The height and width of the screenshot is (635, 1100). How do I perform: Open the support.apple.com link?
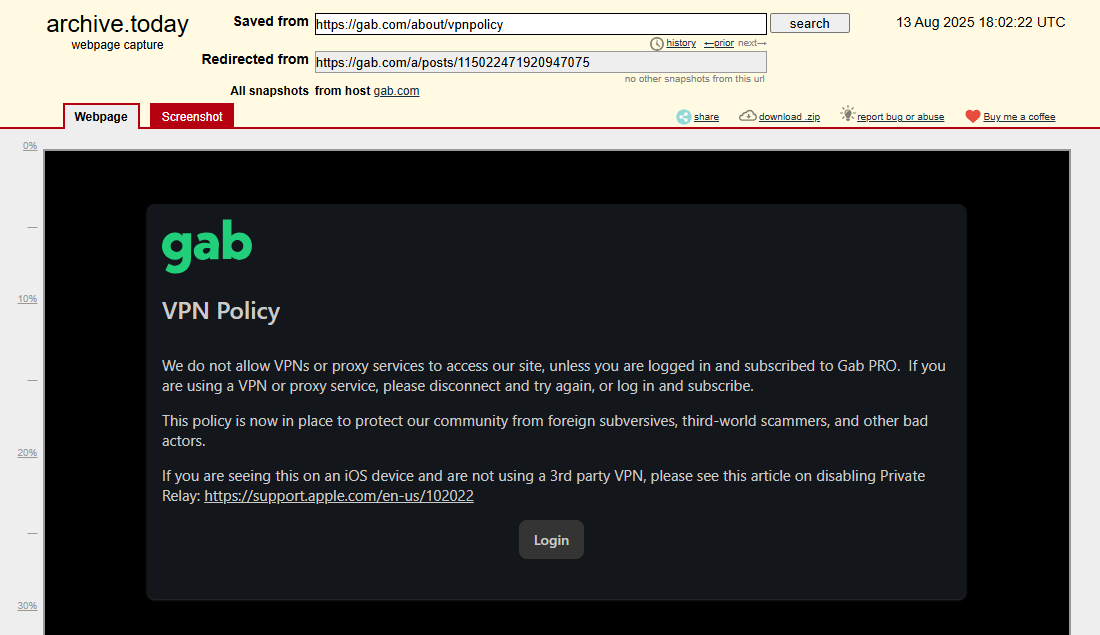coord(339,495)
